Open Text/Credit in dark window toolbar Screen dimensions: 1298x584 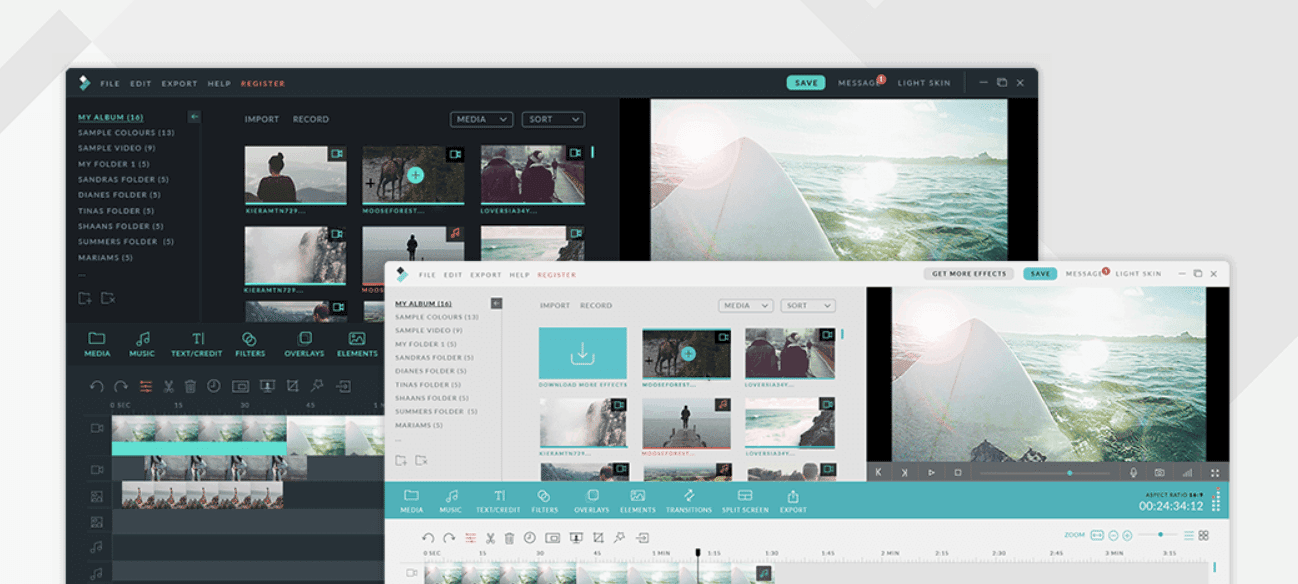(197, 344)
